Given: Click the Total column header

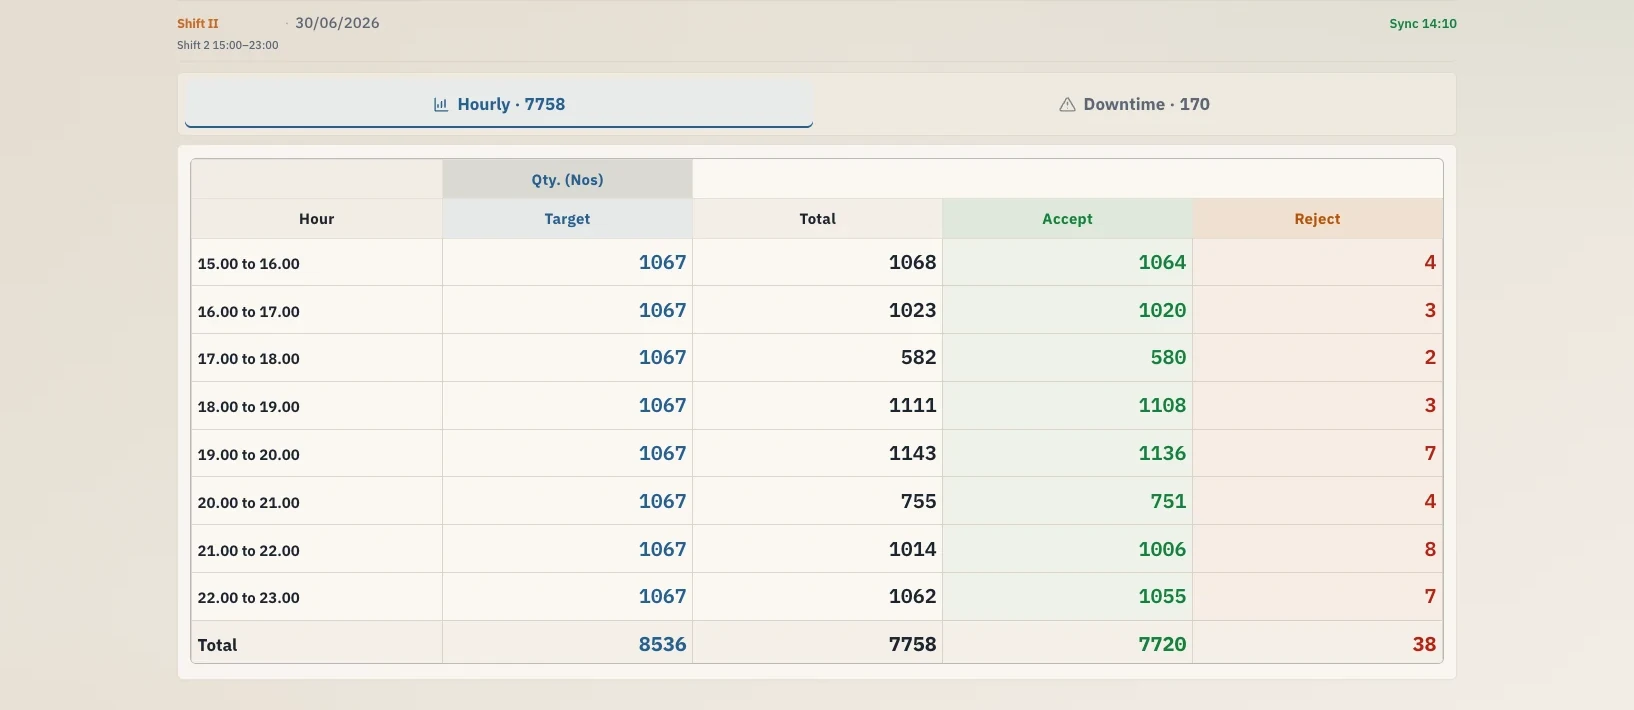Looking at the screenshot, I should 817,219.
